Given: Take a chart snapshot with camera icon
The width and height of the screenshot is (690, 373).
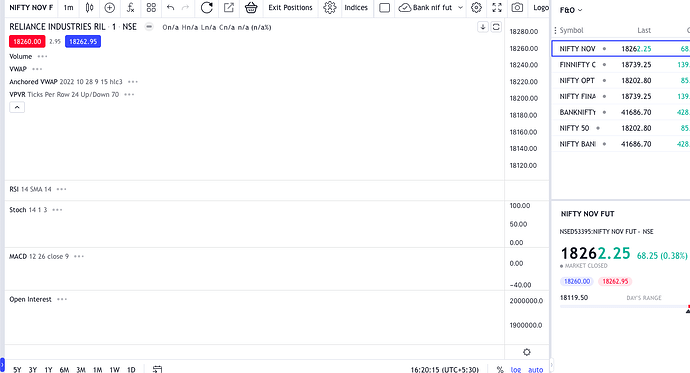Looking at the screenshot, I should coord(517,7).
